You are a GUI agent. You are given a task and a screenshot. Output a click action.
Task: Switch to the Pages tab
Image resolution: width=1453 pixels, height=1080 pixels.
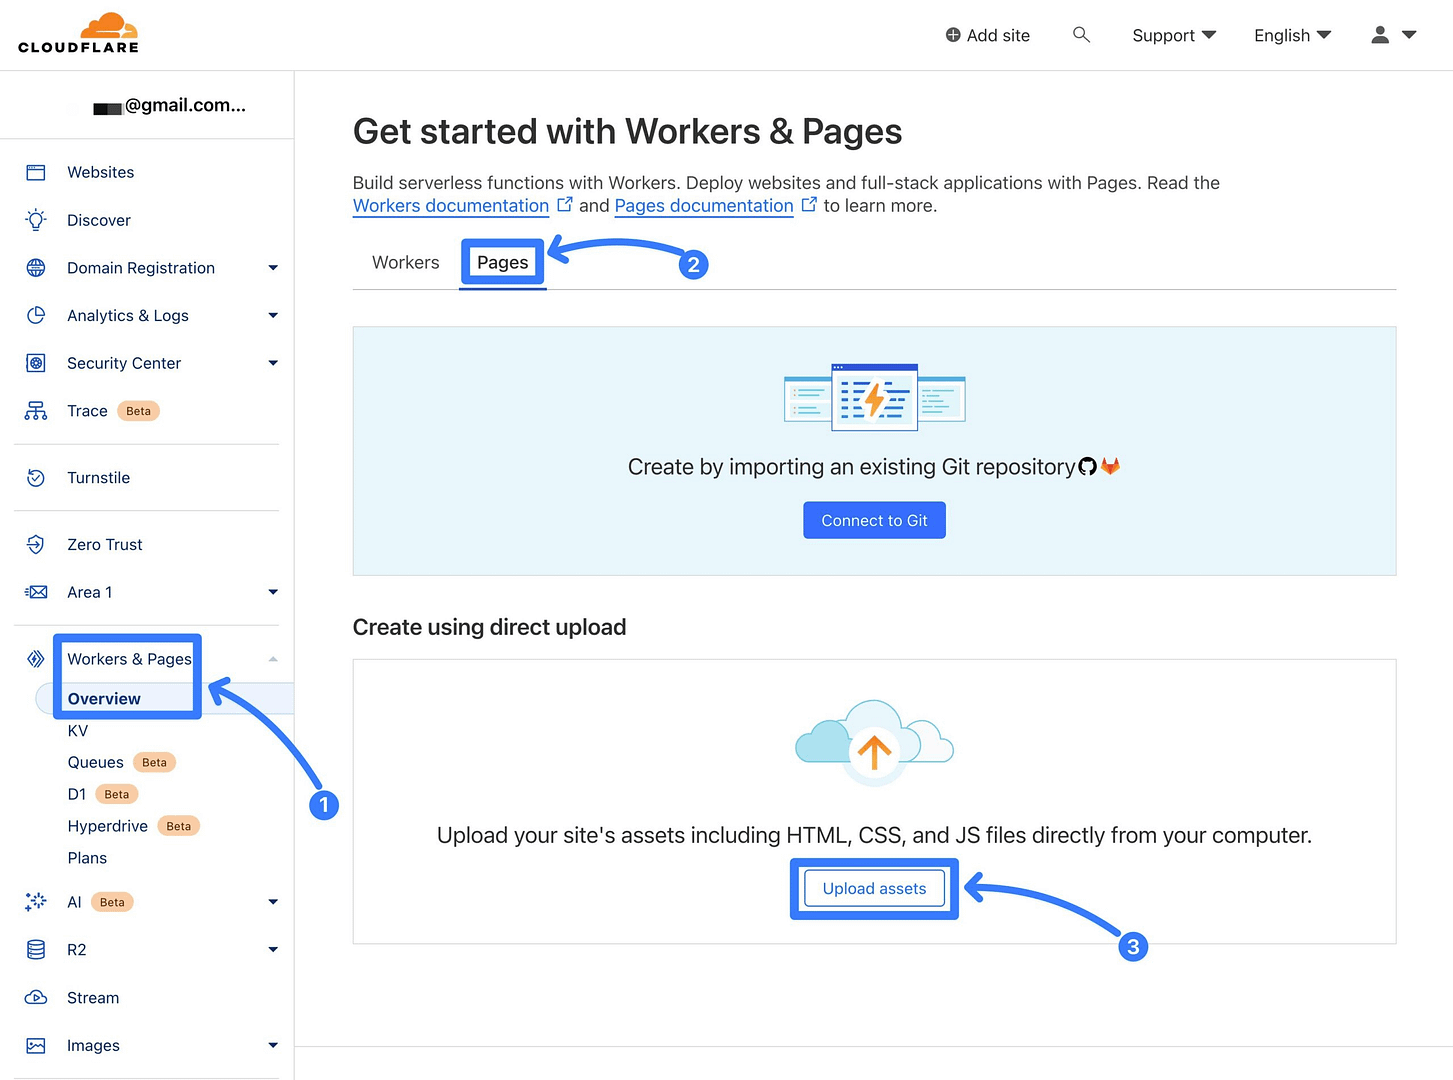[502, 262]
